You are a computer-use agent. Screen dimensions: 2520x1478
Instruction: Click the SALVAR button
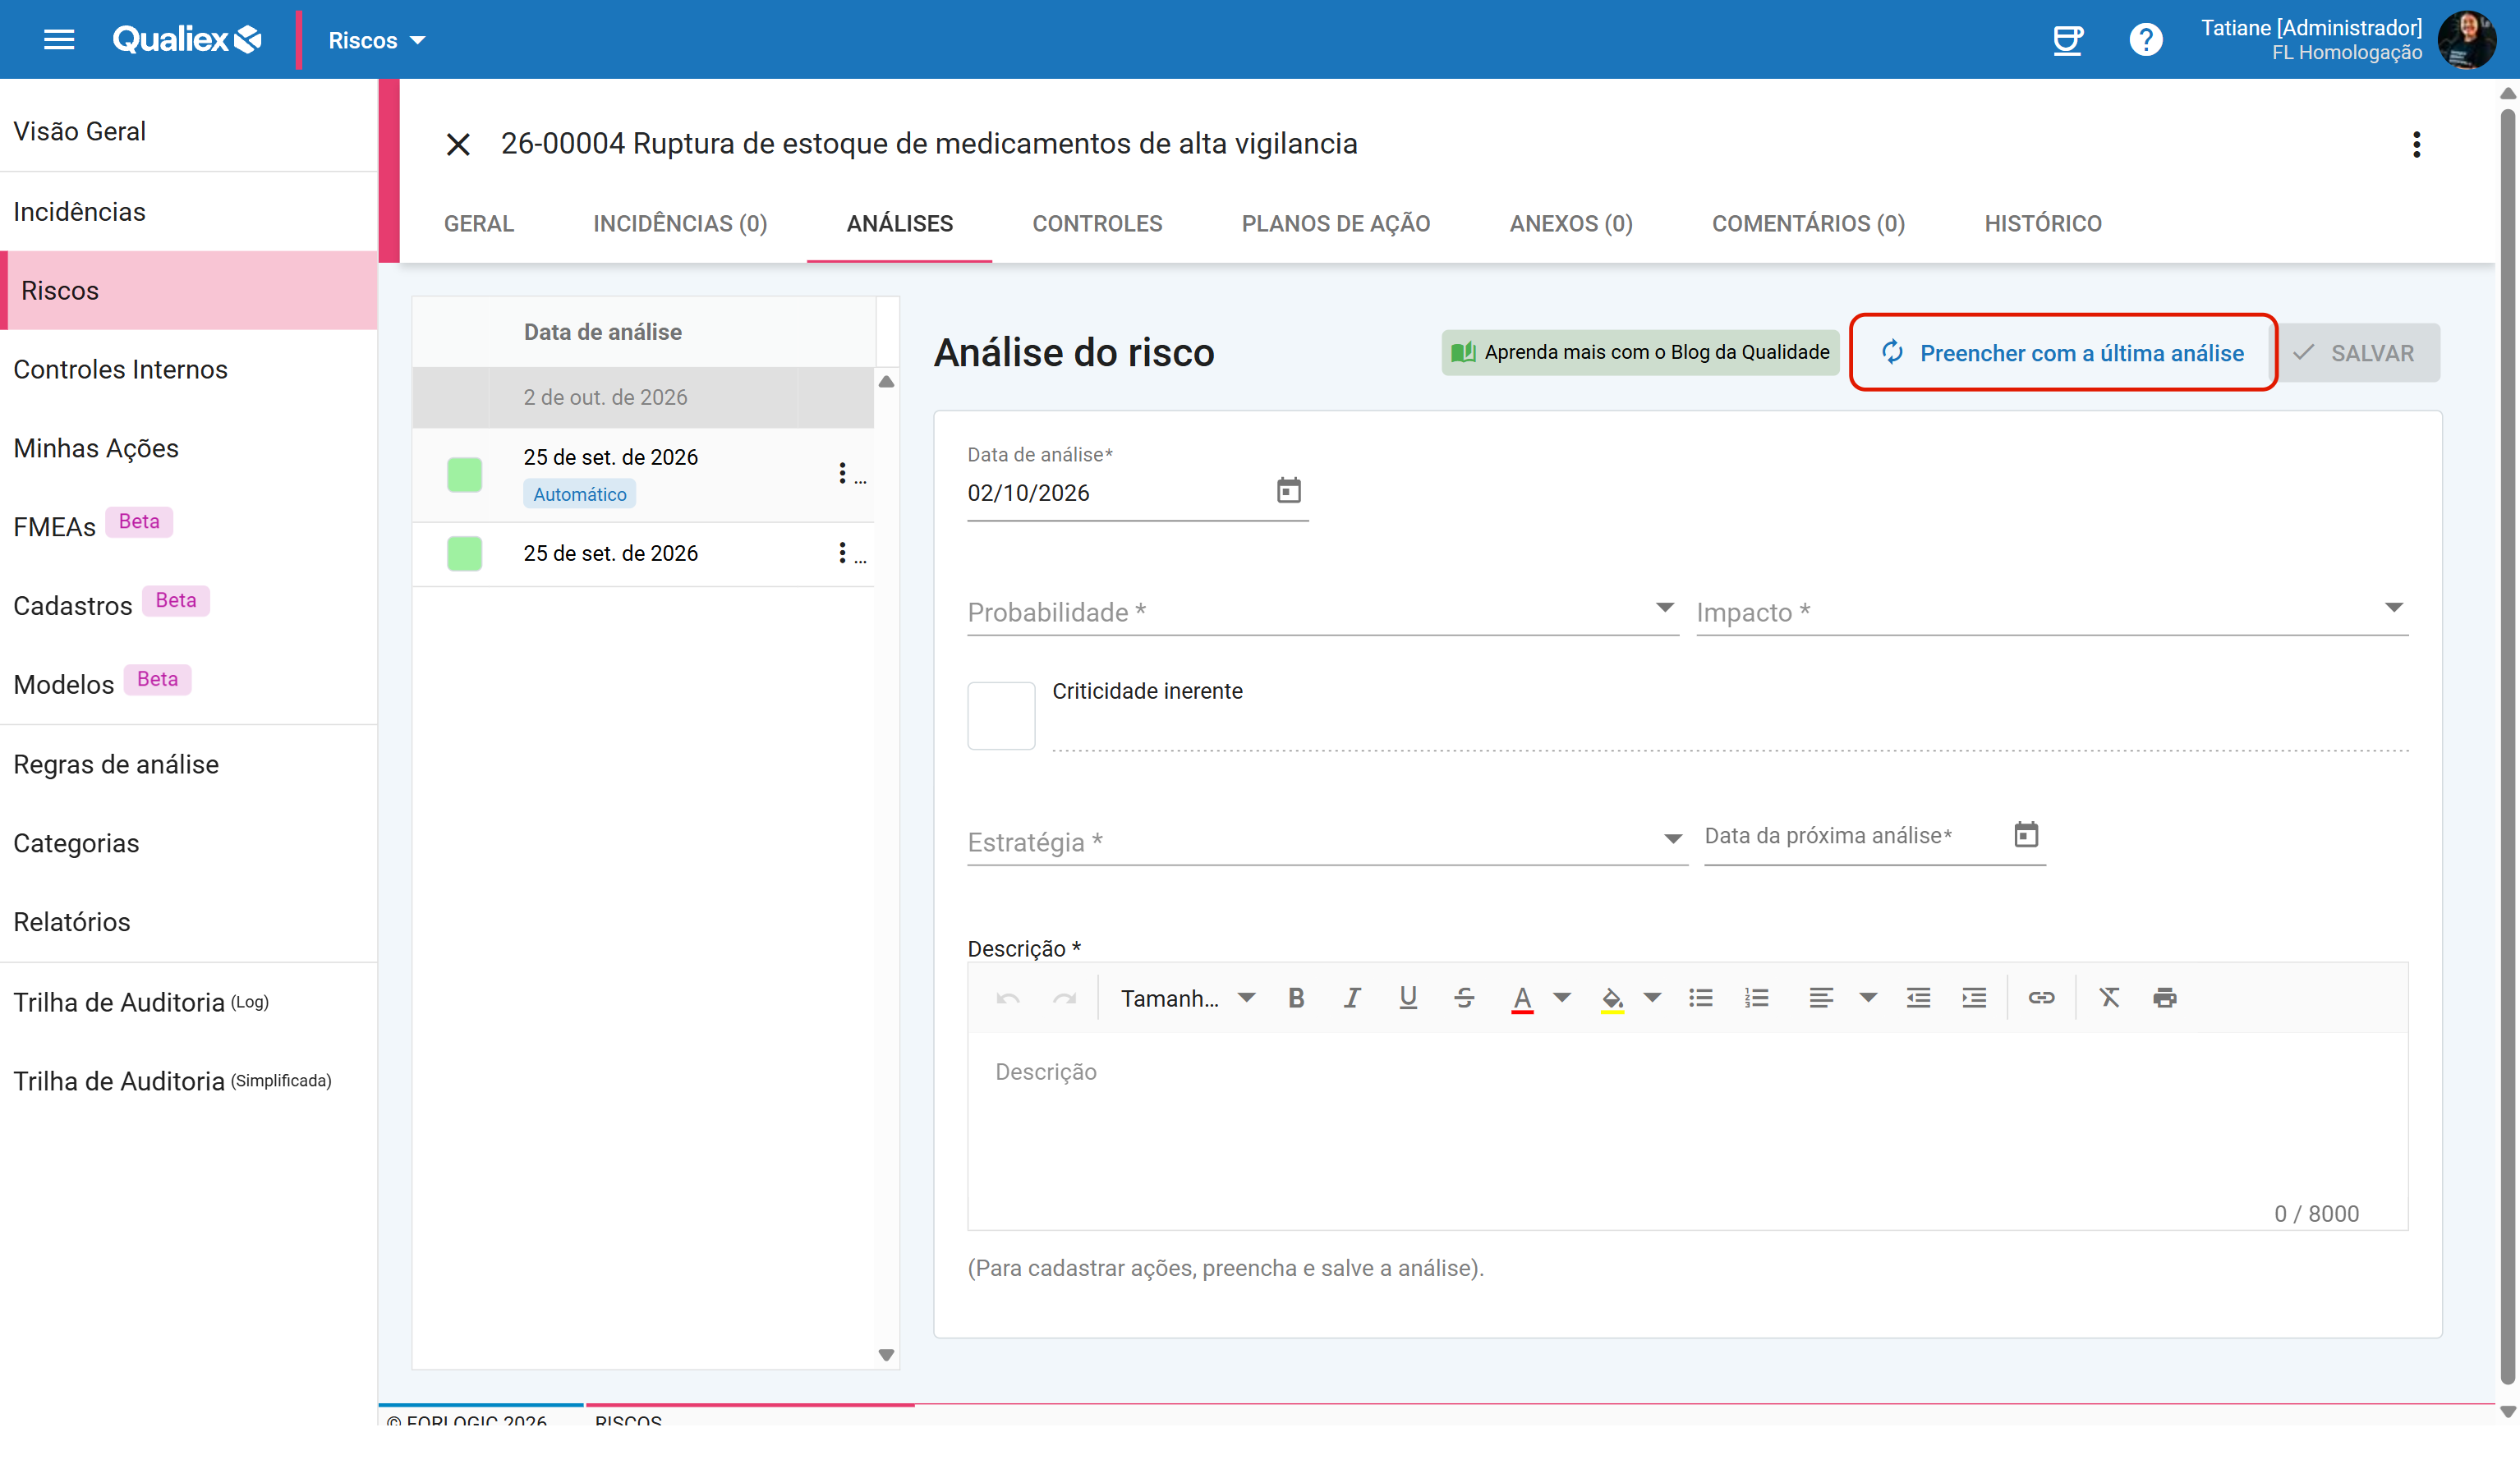point(2357,353)
